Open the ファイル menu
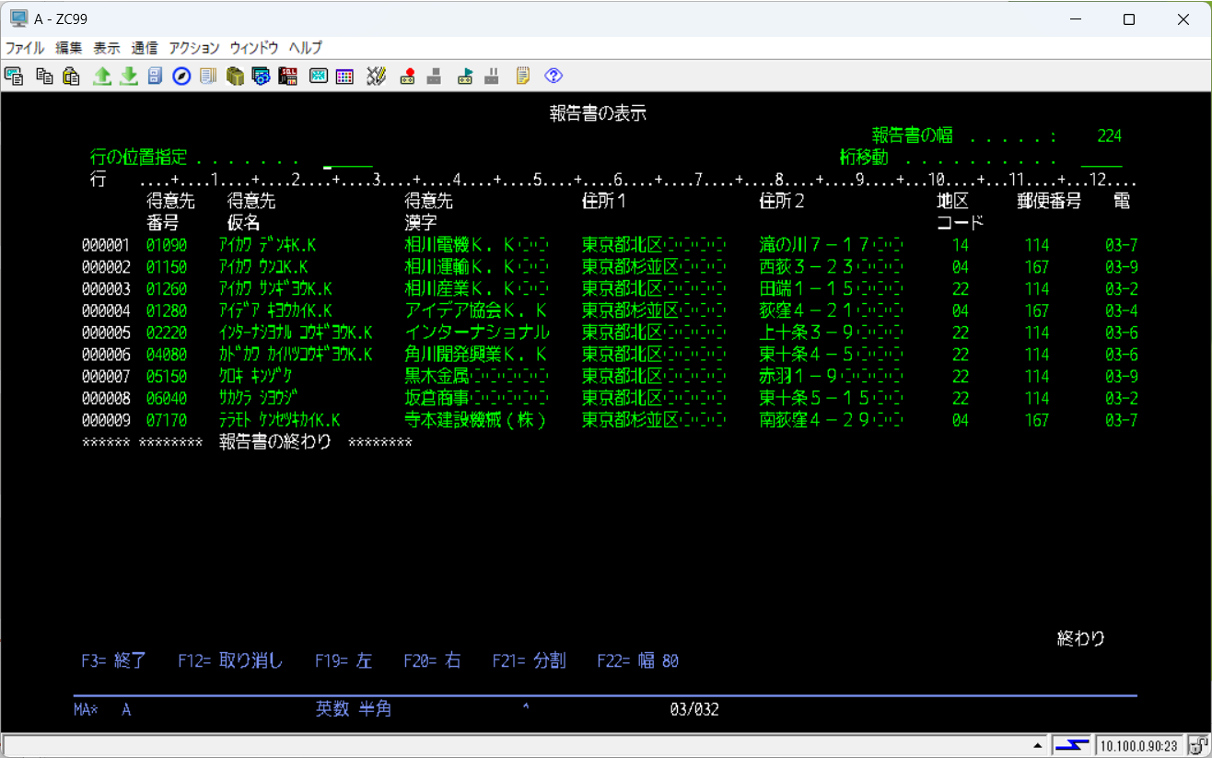This screenshot has width=1212, height=758. coord(25,48)
